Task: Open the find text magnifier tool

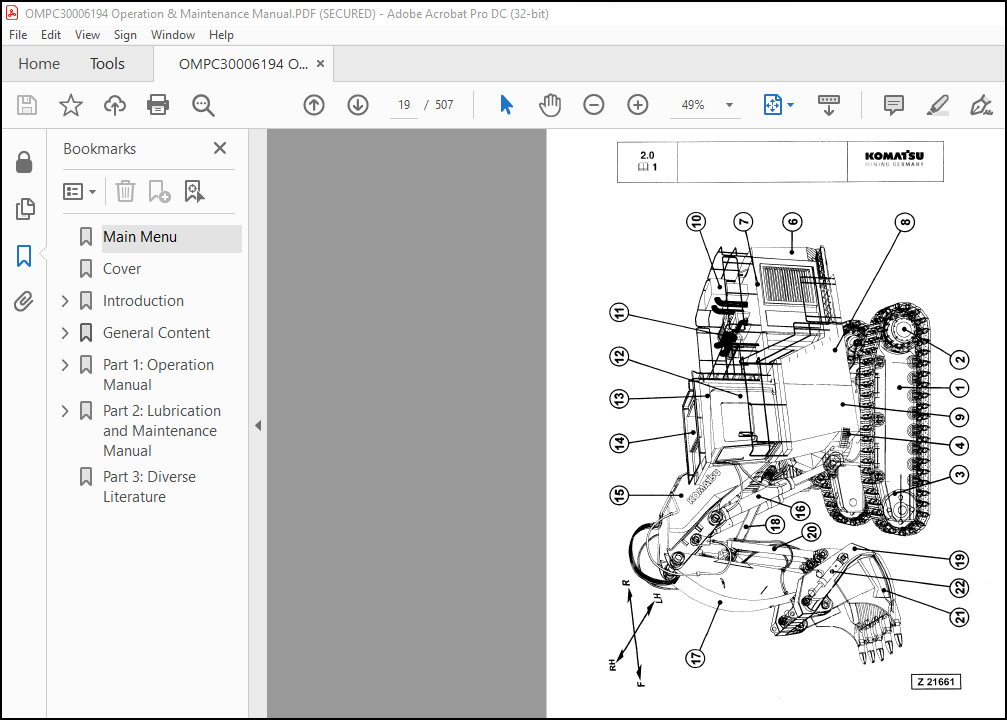Action: point(203,105)
